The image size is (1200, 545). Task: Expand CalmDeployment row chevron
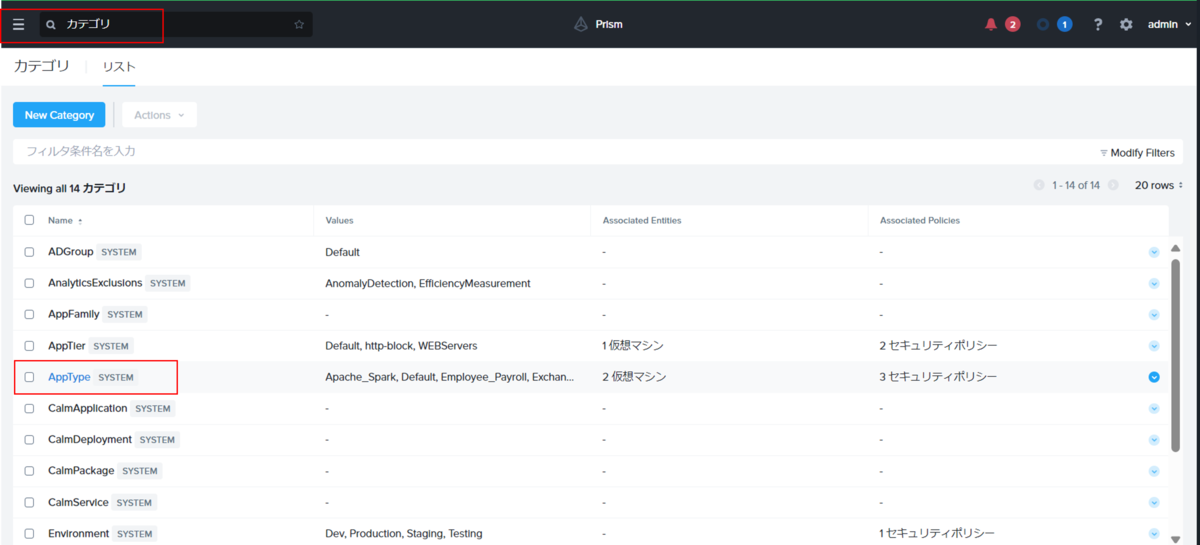coord(1154,439)
